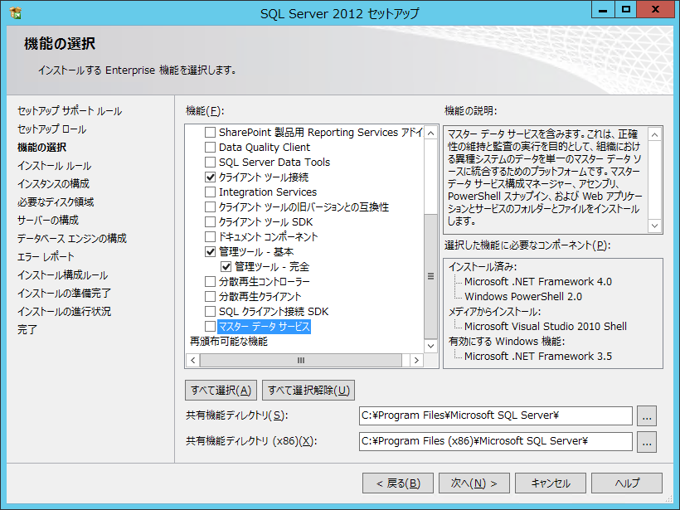Check the ドキュメント コンポーネント checkbox
The width and height of the screenshot is (680, 510).
click(210, 237)
